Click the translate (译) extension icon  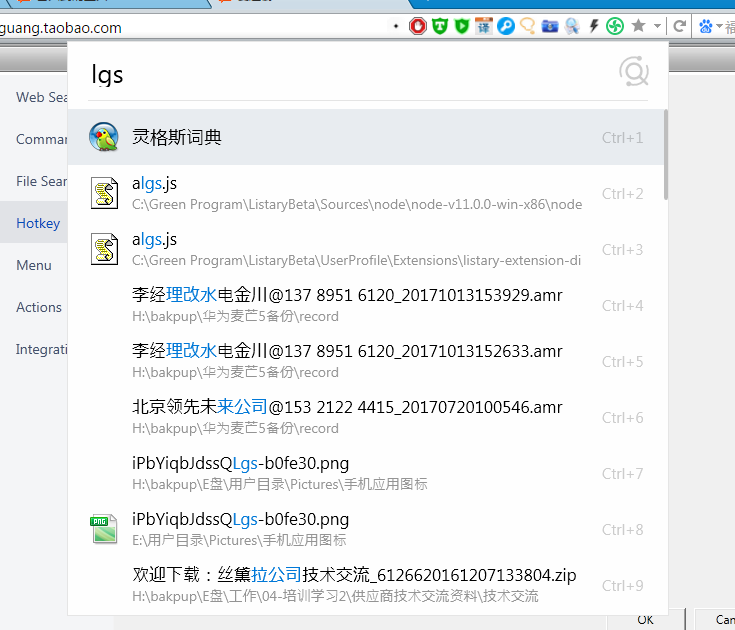pyautogui.click(x=484, y=26)
